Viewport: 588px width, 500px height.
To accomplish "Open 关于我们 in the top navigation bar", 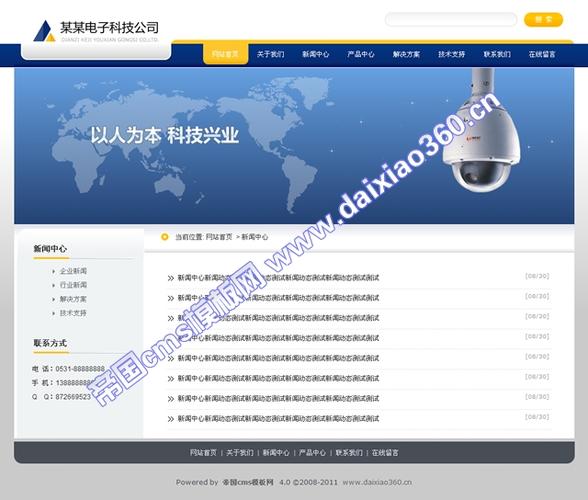I will click(x=270, y=54).
